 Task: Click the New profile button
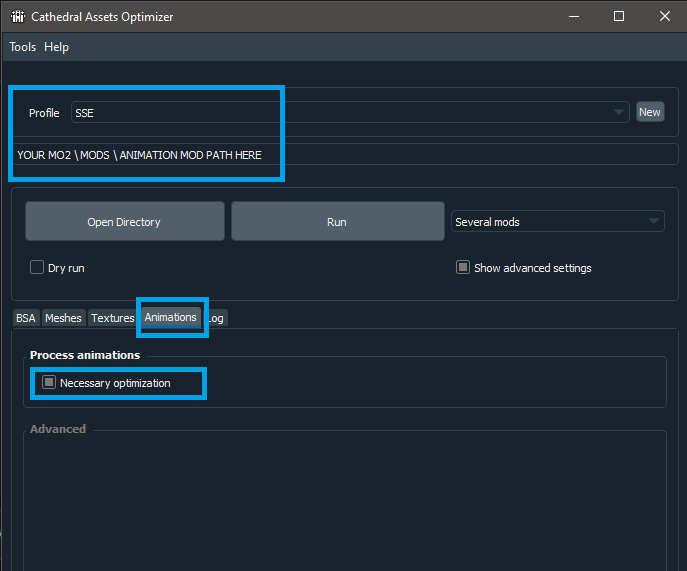pos(650,112)
